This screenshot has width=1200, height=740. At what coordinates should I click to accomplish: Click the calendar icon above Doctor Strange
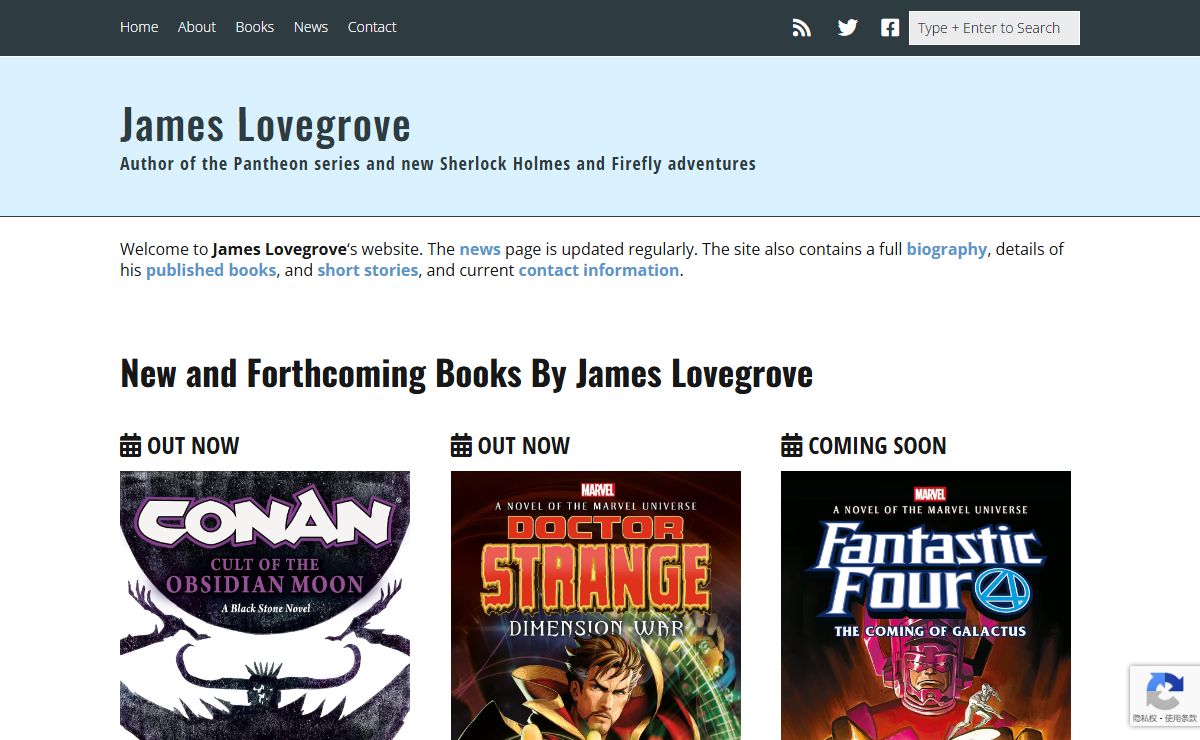(461, 446)
